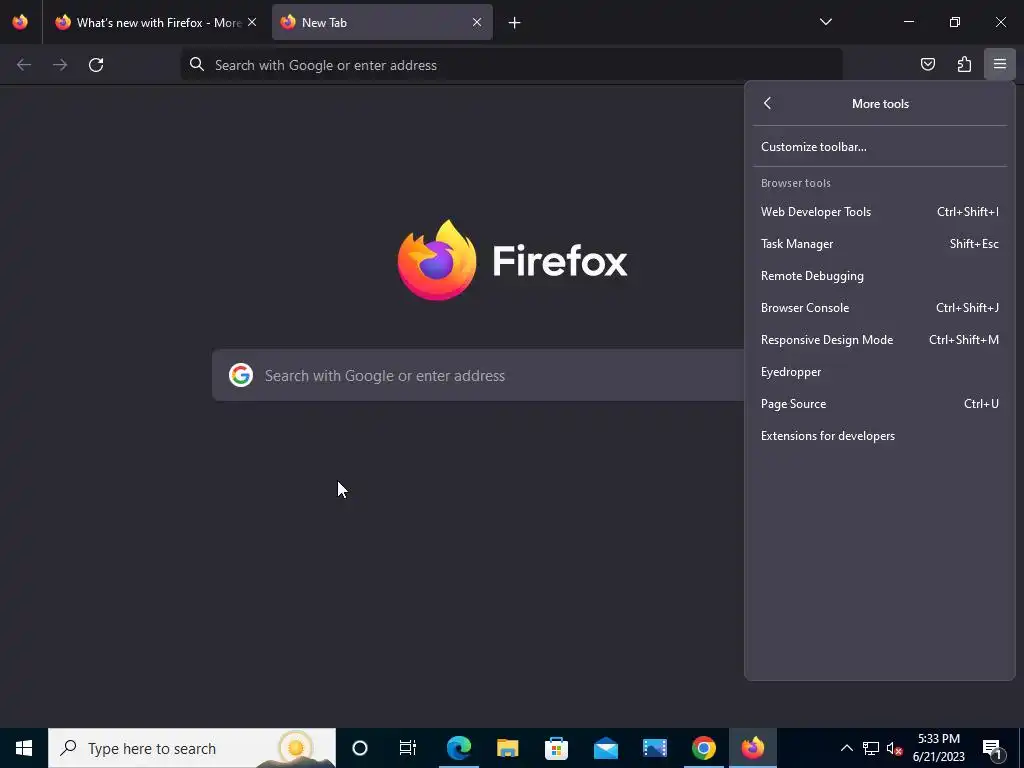Launch Google Chrome from taskbar

(x=703, y=748)
